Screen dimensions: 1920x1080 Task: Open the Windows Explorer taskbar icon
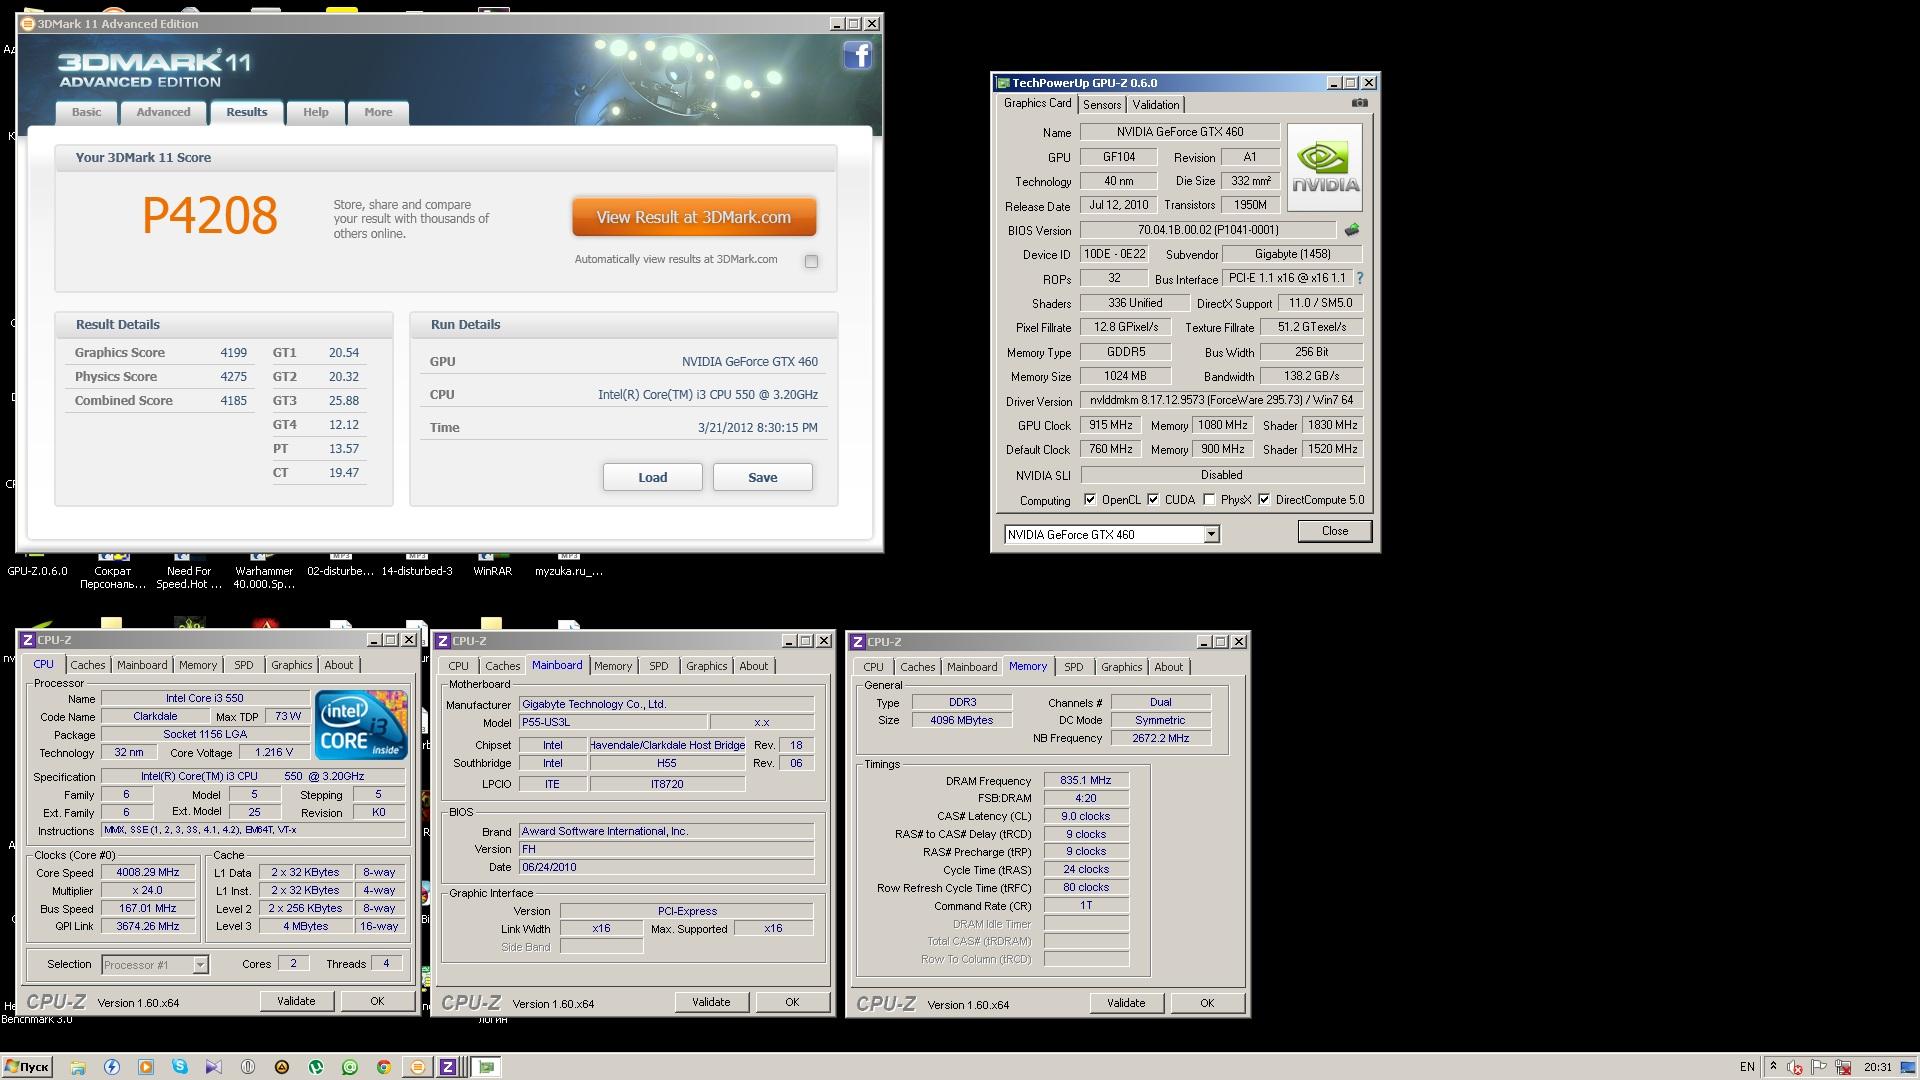coord(78,1067)
